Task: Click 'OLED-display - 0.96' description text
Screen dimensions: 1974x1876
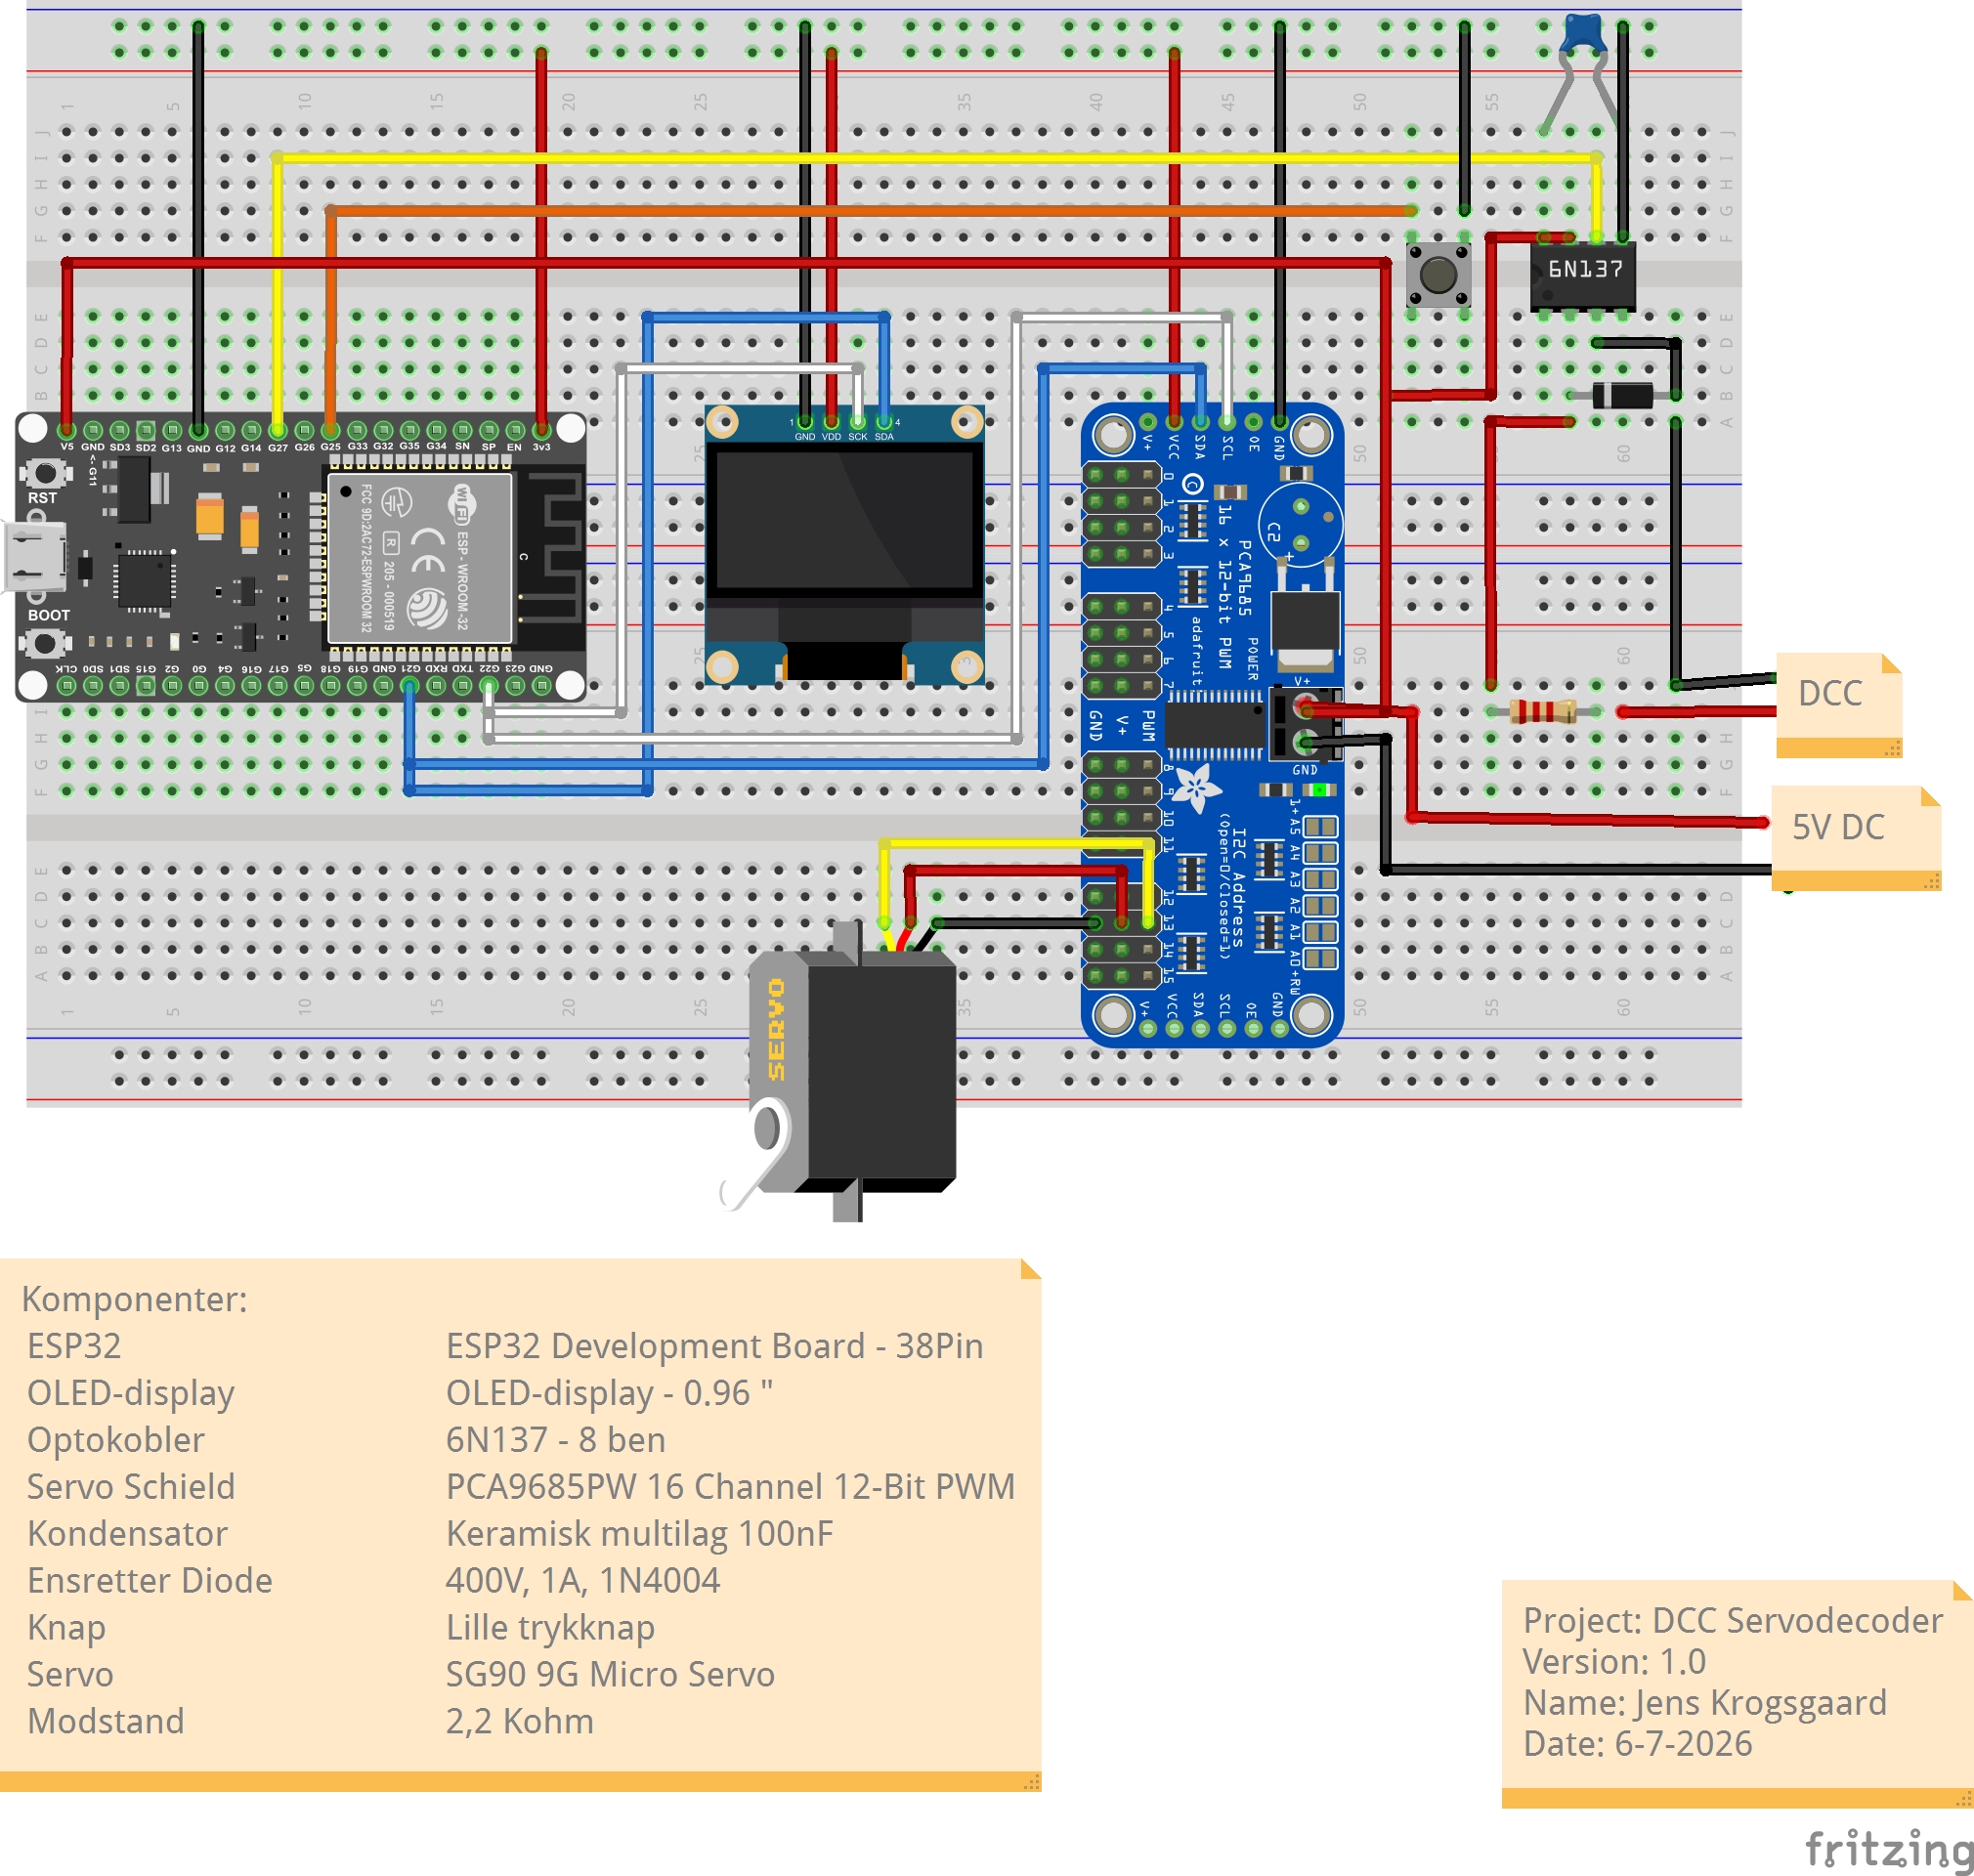Action: click(609, 1393)
